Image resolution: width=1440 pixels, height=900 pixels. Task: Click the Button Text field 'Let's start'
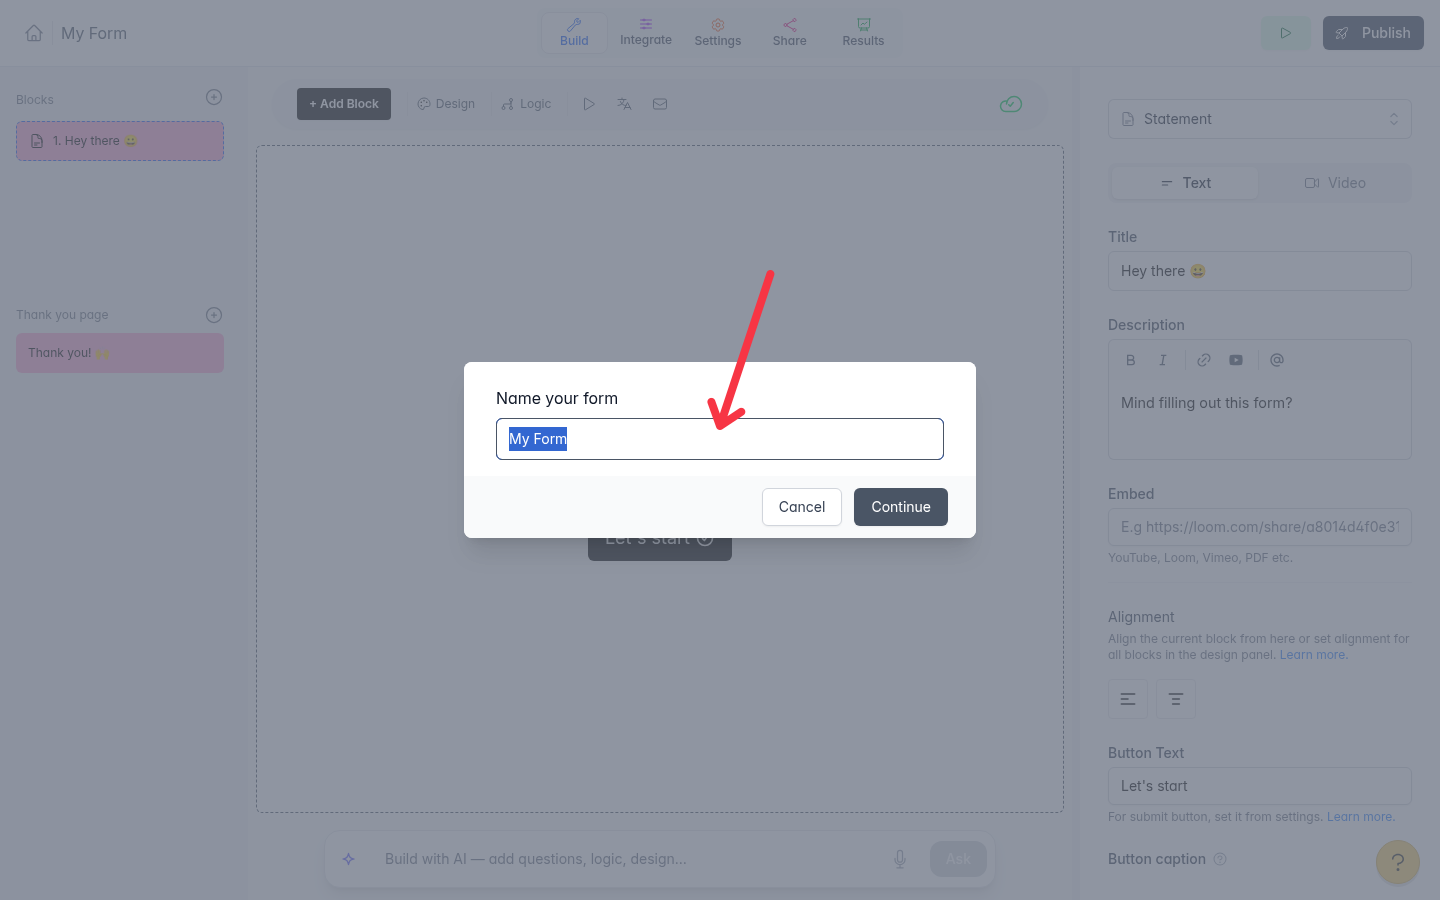pyautogui.click(x=1260, y=786)
